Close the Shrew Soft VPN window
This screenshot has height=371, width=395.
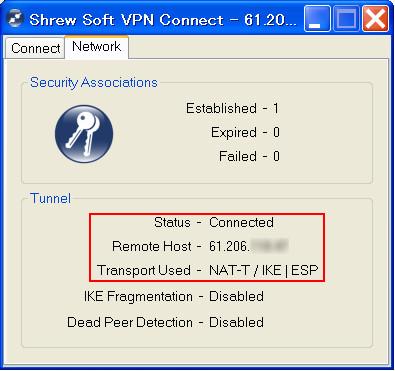click(375, 20)
